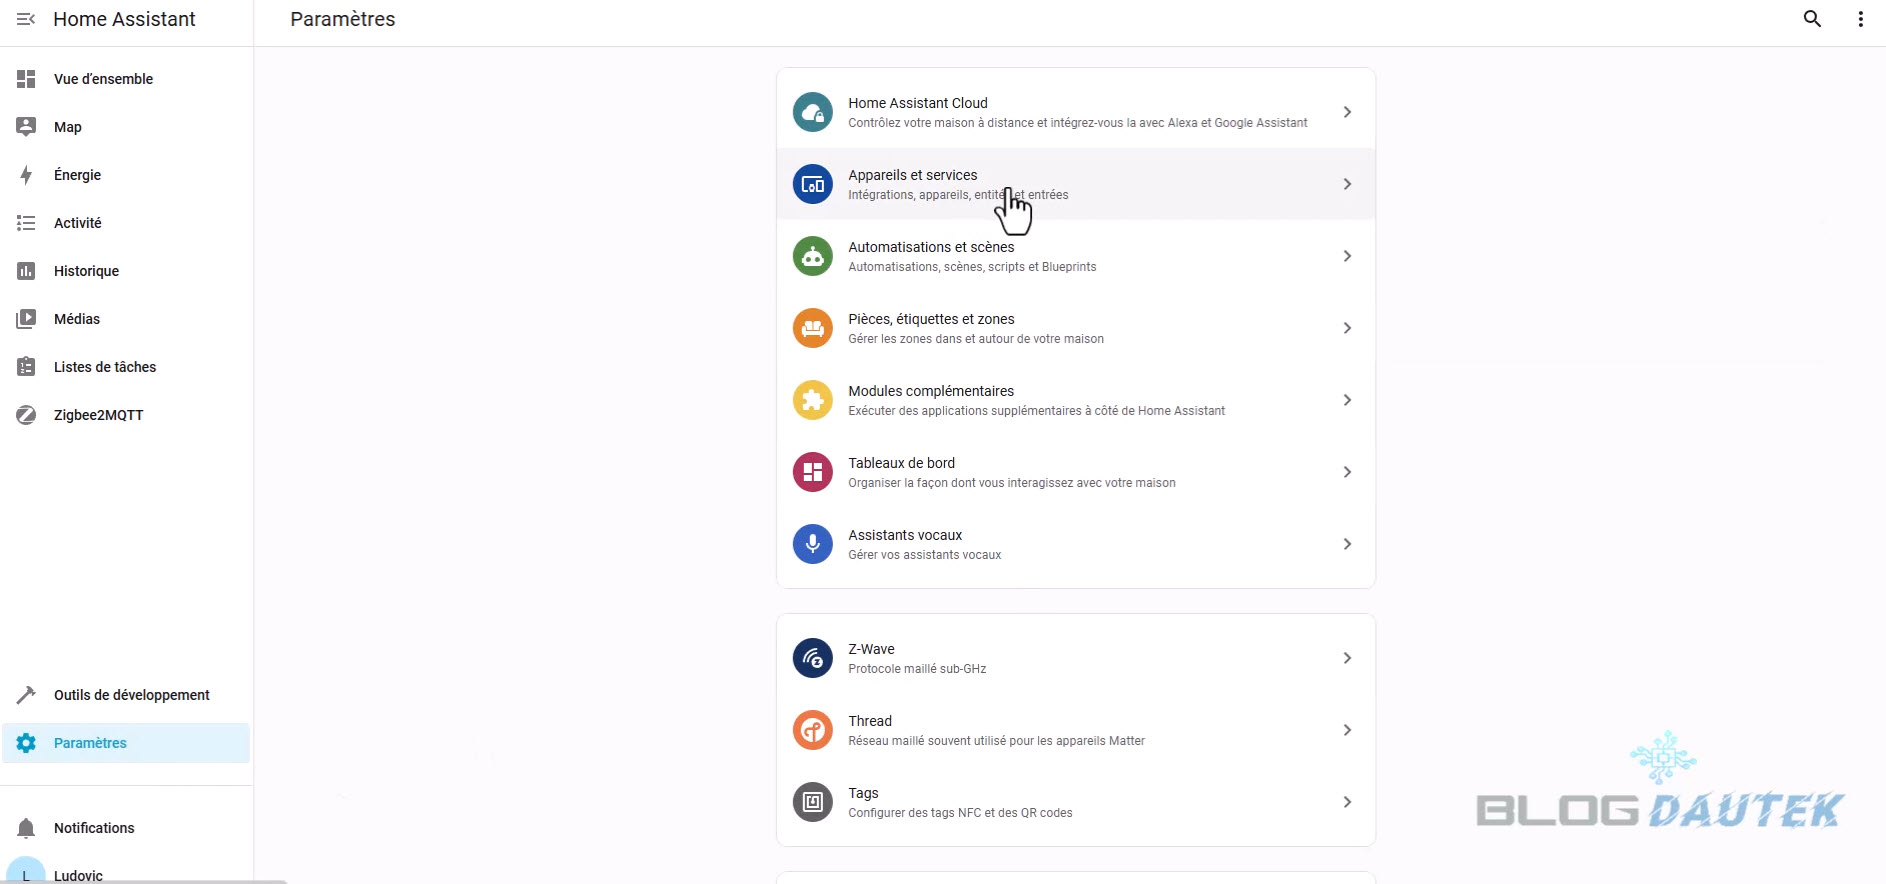The image size is (1886, 884).
Task: Open the search magnifier icon
Action: click(x=1812, y=19)
